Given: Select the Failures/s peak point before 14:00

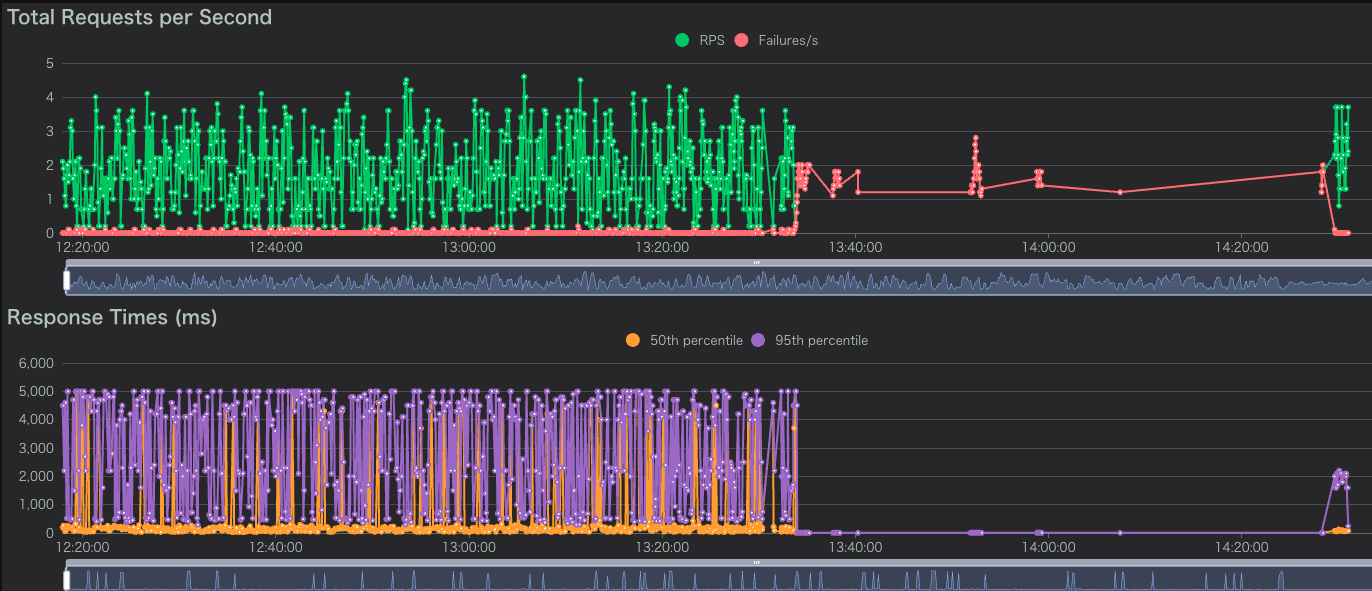Looking at the screenshot, I should (975, 138).
